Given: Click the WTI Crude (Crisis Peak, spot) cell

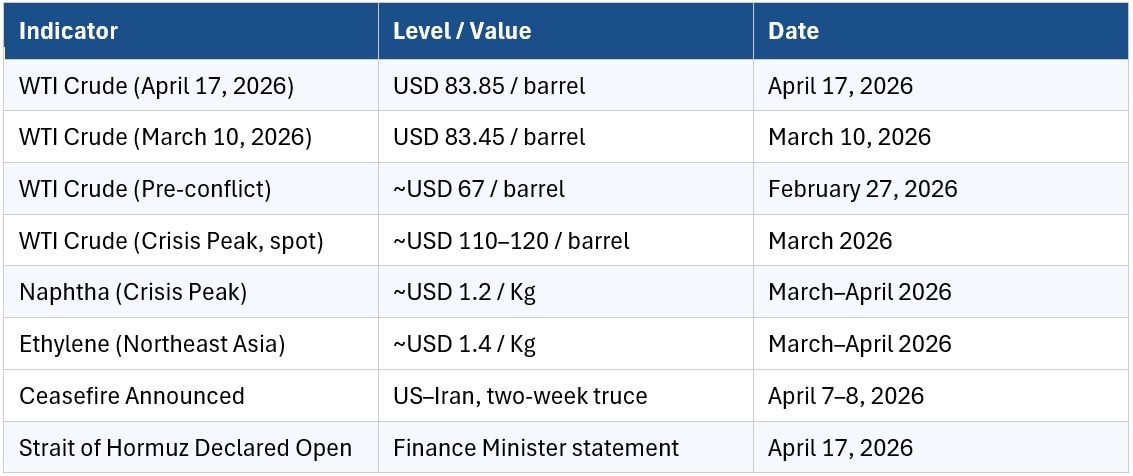Looking at the screenshot, I should point(171,241).
